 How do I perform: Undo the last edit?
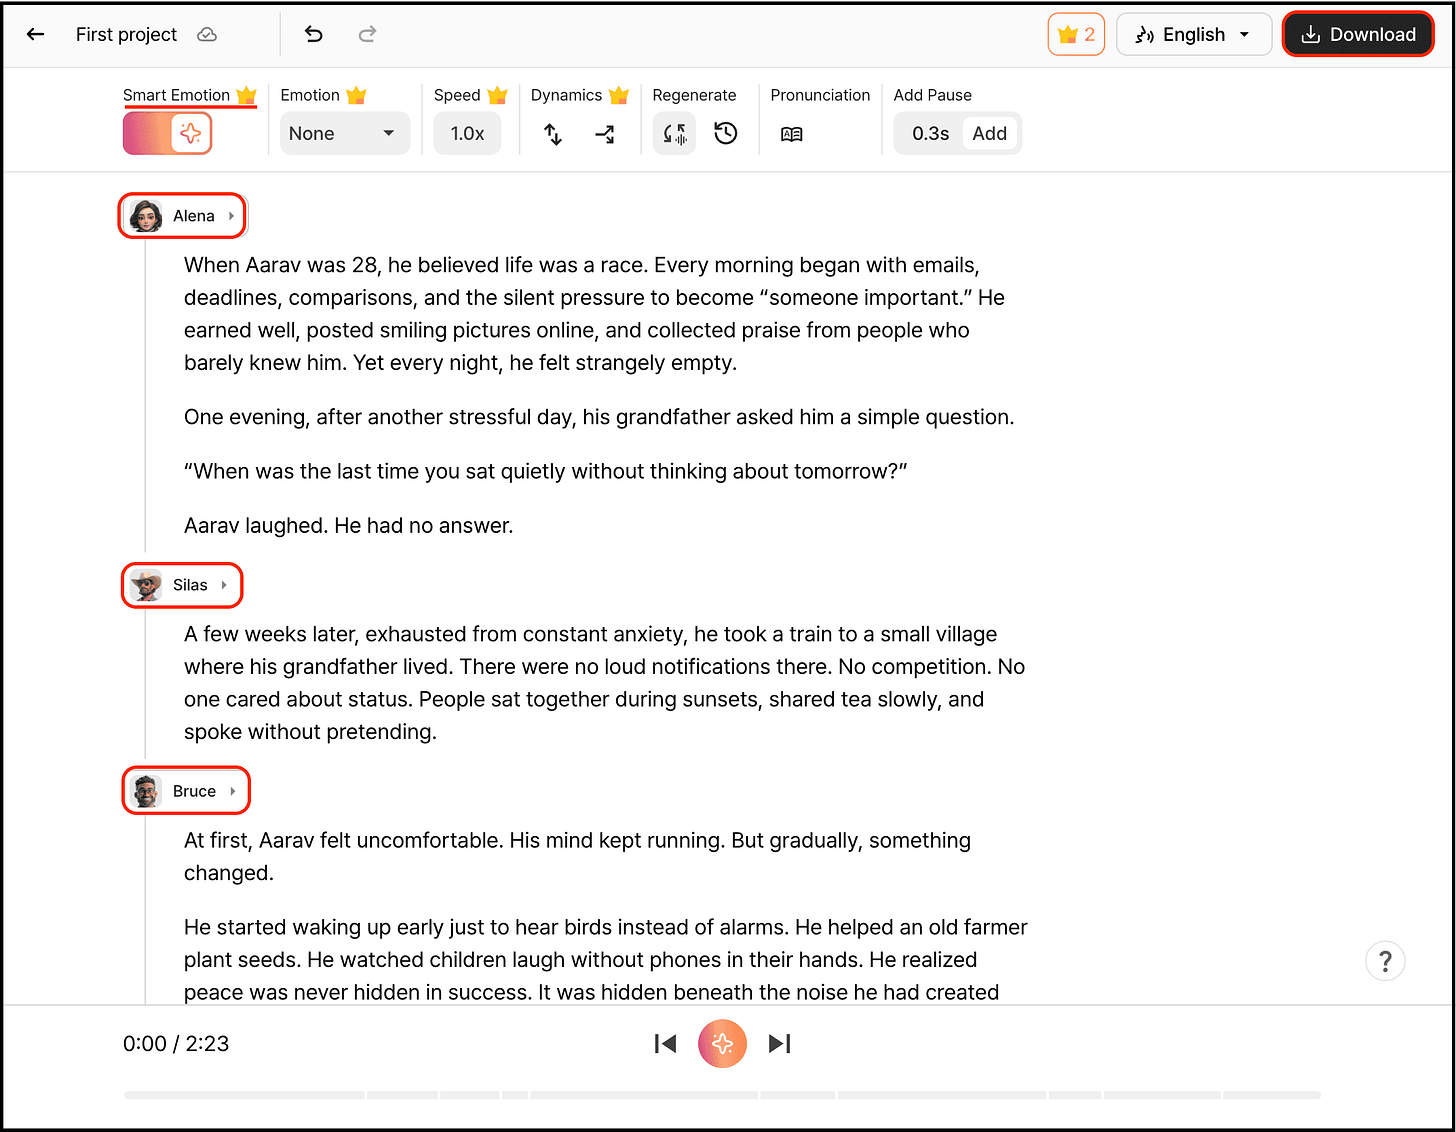pyautogui.click(x=314, y=34)
